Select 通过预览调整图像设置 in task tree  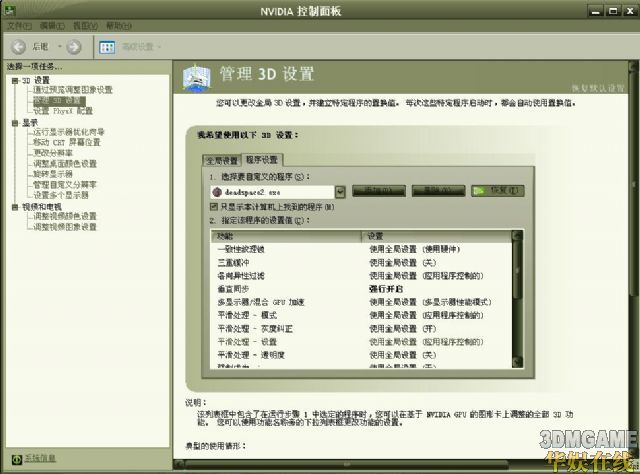[x=73, y=90]
